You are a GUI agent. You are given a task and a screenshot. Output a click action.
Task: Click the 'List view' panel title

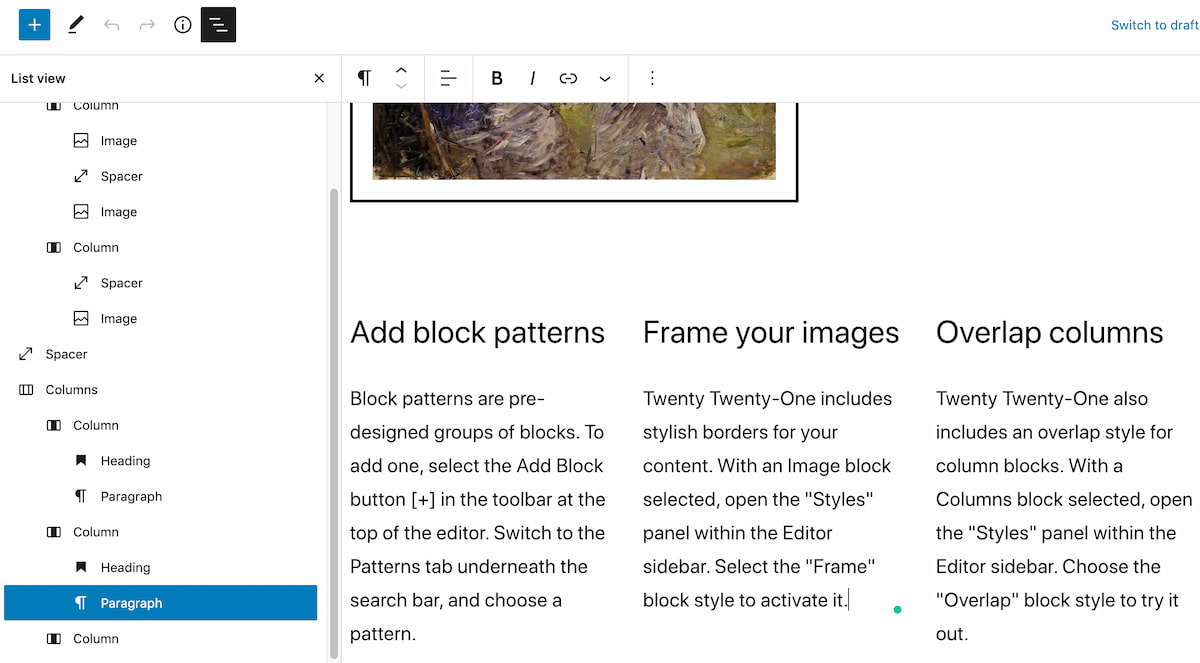coord(38,78)
